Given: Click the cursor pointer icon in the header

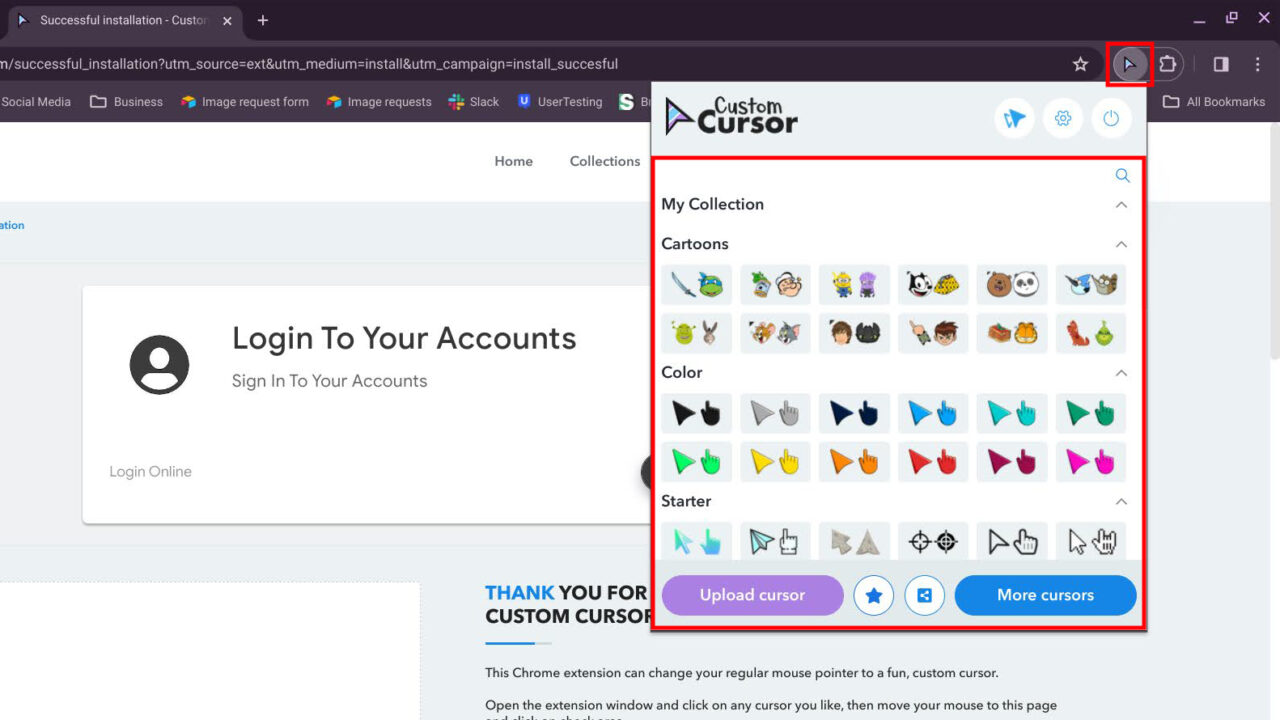Looking at the screenshot, I should 1014,118.
